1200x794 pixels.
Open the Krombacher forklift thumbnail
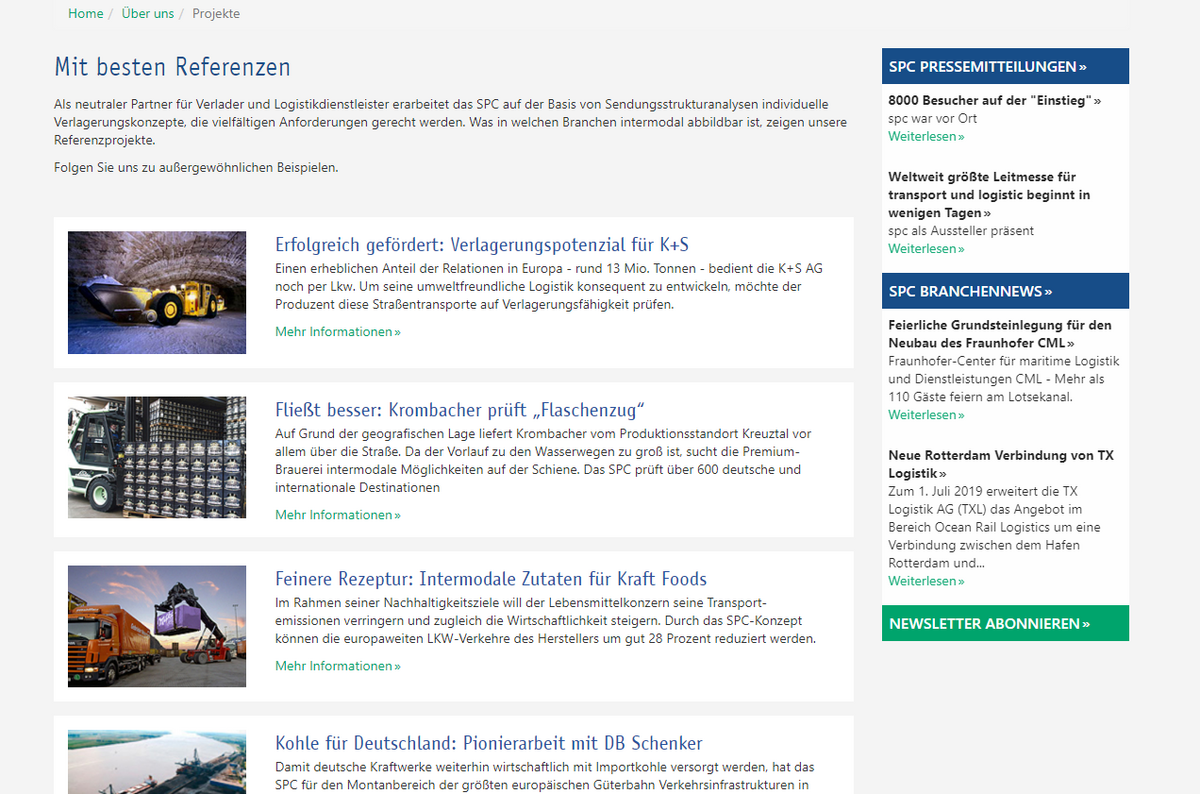point(157,457)
